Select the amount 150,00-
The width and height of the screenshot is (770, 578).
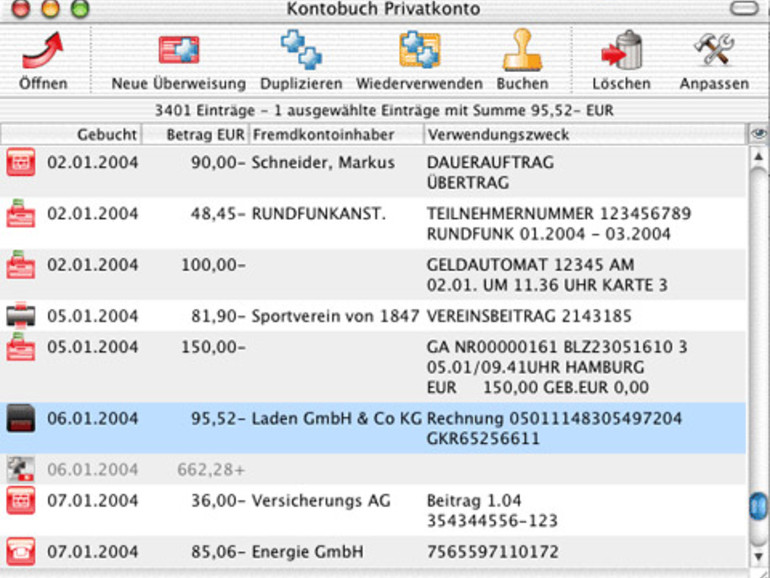coord(213,347)
